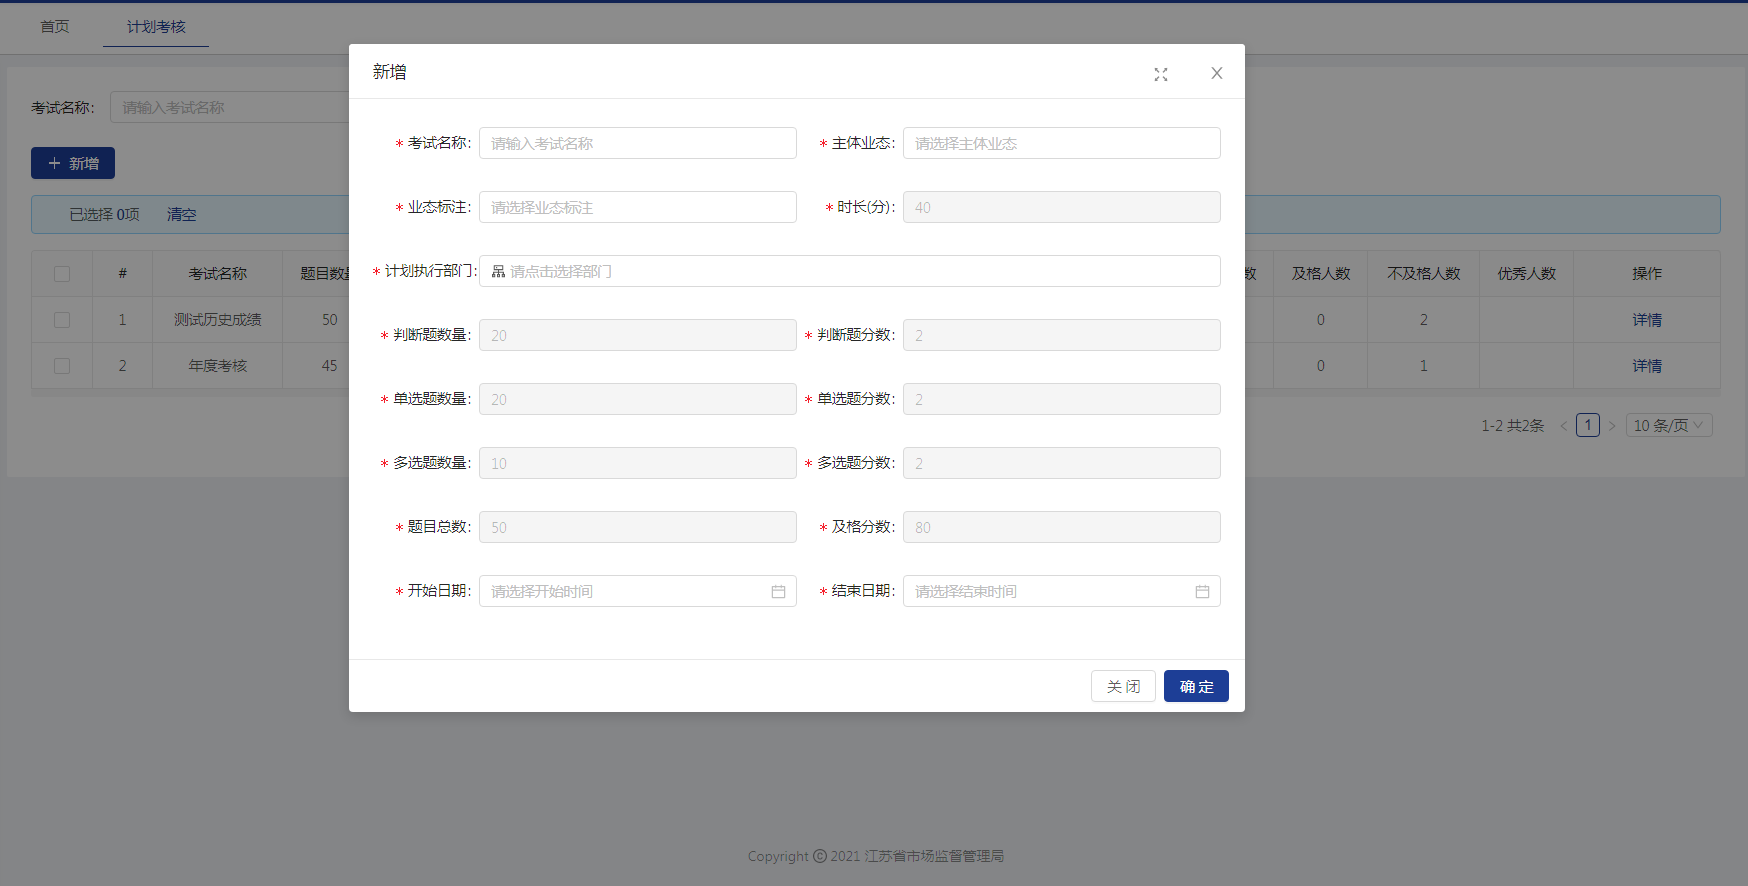Check the row 2 年度考核 checkbox
This screenshot has height=886, width=1748.
(62, 366)
